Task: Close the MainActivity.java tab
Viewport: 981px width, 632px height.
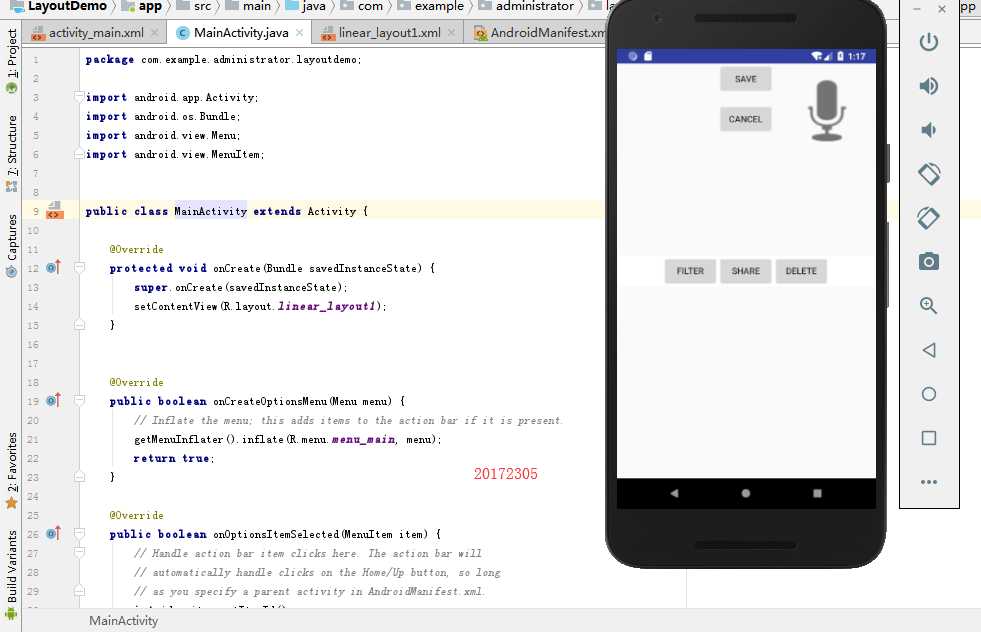Action: [x=300, y=33]
